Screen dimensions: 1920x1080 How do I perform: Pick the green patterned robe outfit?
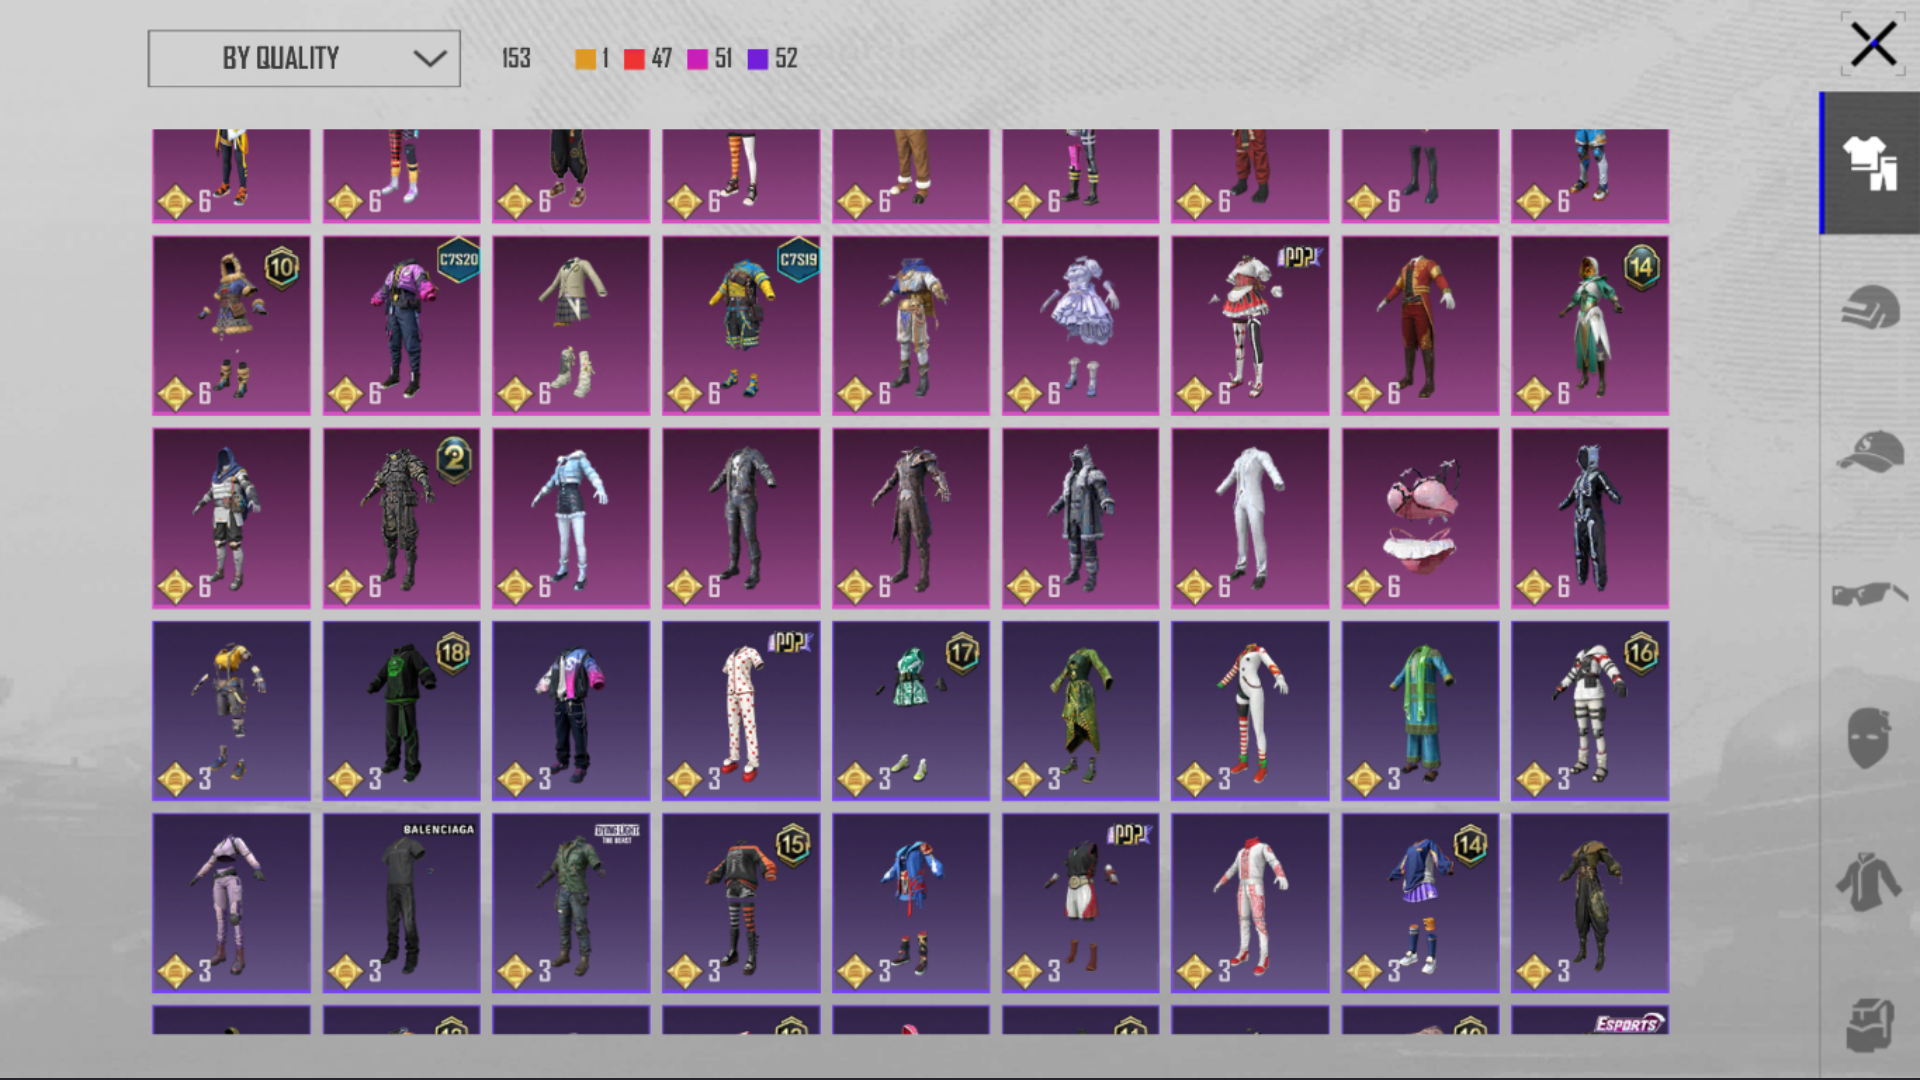coord(1080,711)
